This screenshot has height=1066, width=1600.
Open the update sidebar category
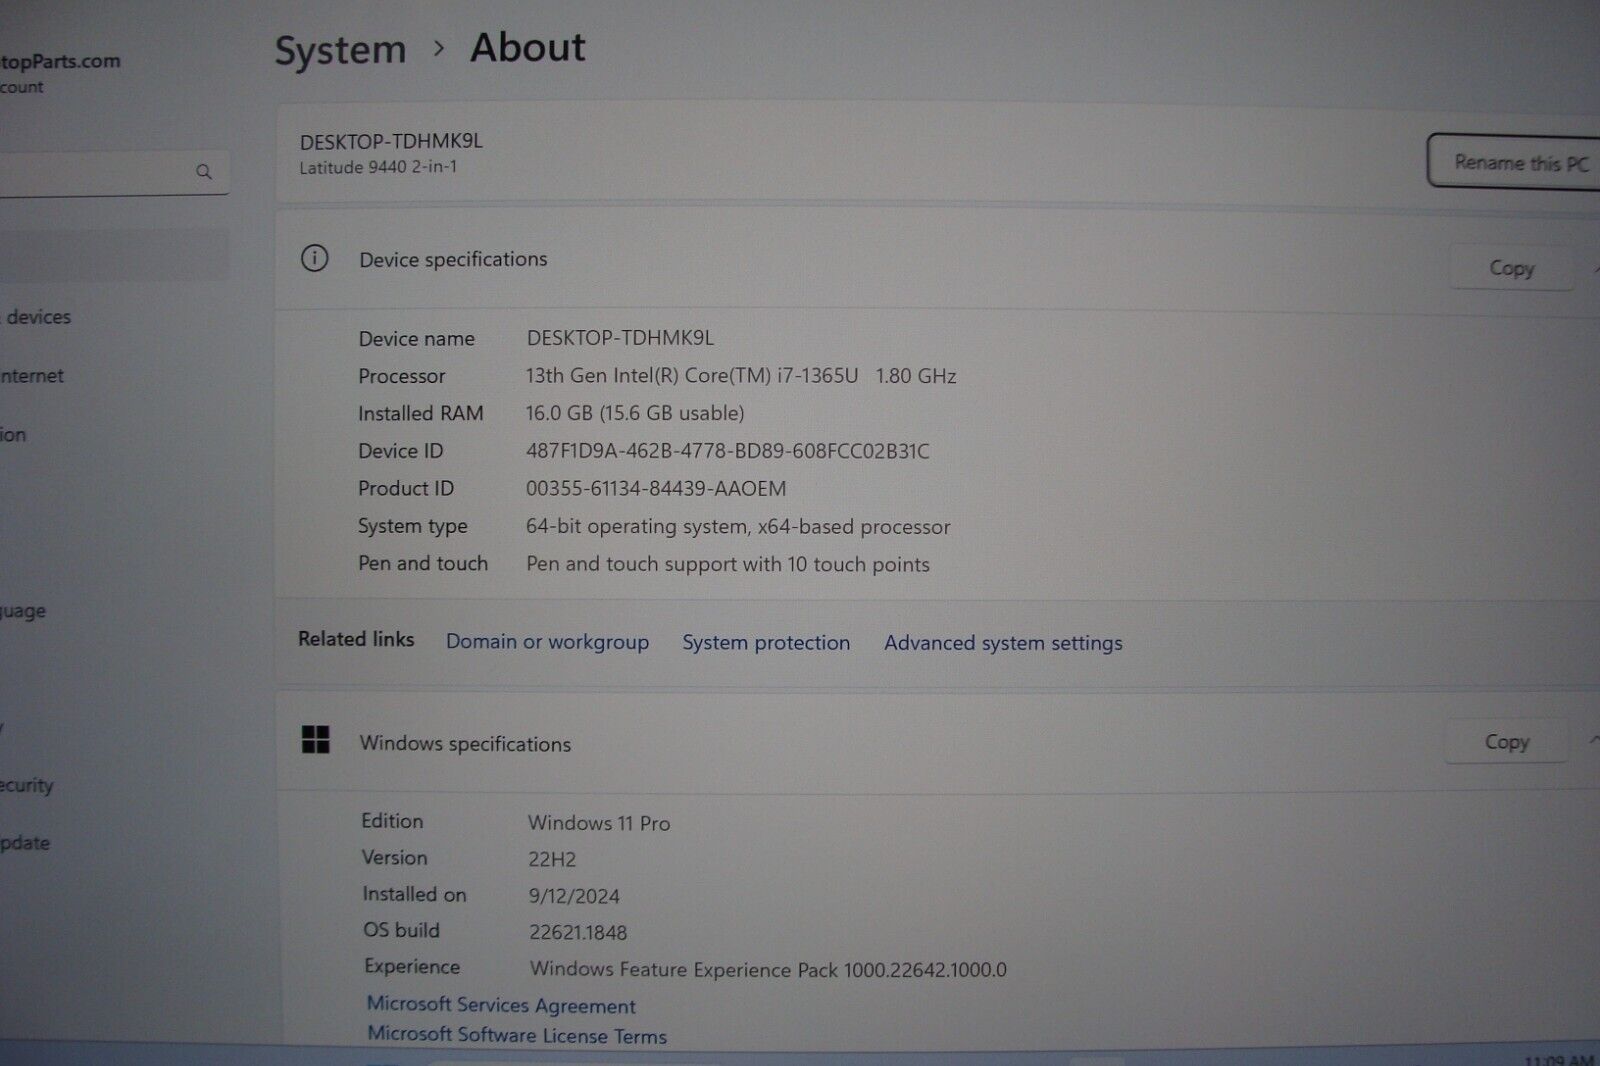click(x=25, y=843)
